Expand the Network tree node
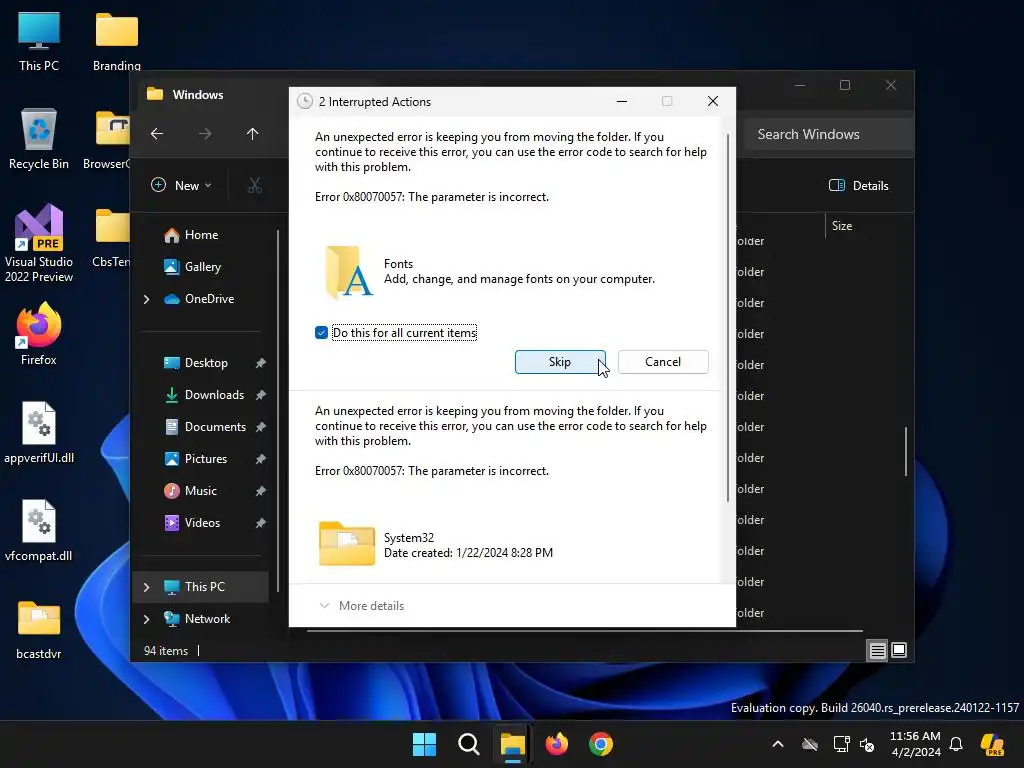Screen dimensions: 1024x768 pyautogui.click(x=146, y=619)
